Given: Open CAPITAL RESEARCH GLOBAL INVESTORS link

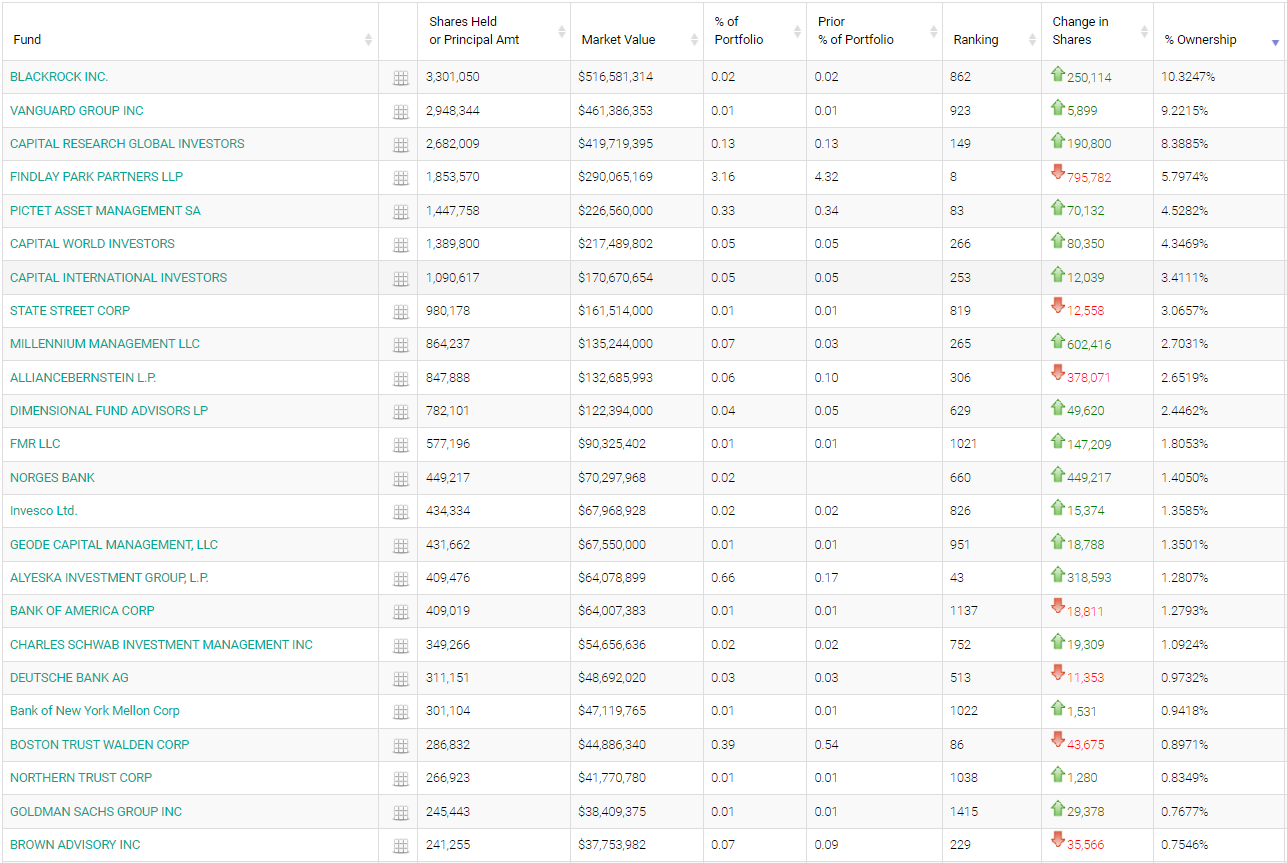Looking at the screenshot, I should coord(127,143).
